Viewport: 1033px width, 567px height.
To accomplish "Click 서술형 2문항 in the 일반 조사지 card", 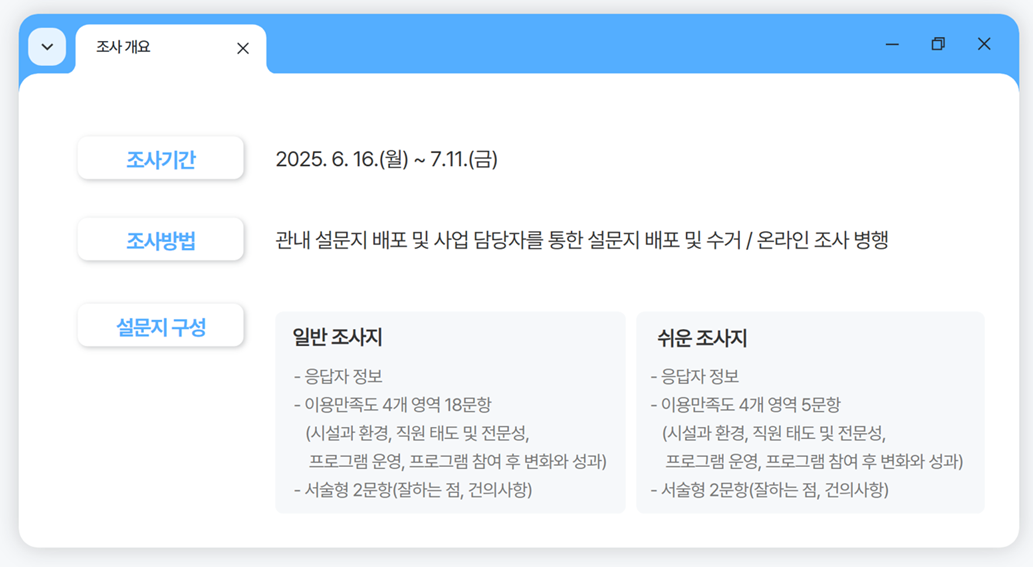I will 413,489.
